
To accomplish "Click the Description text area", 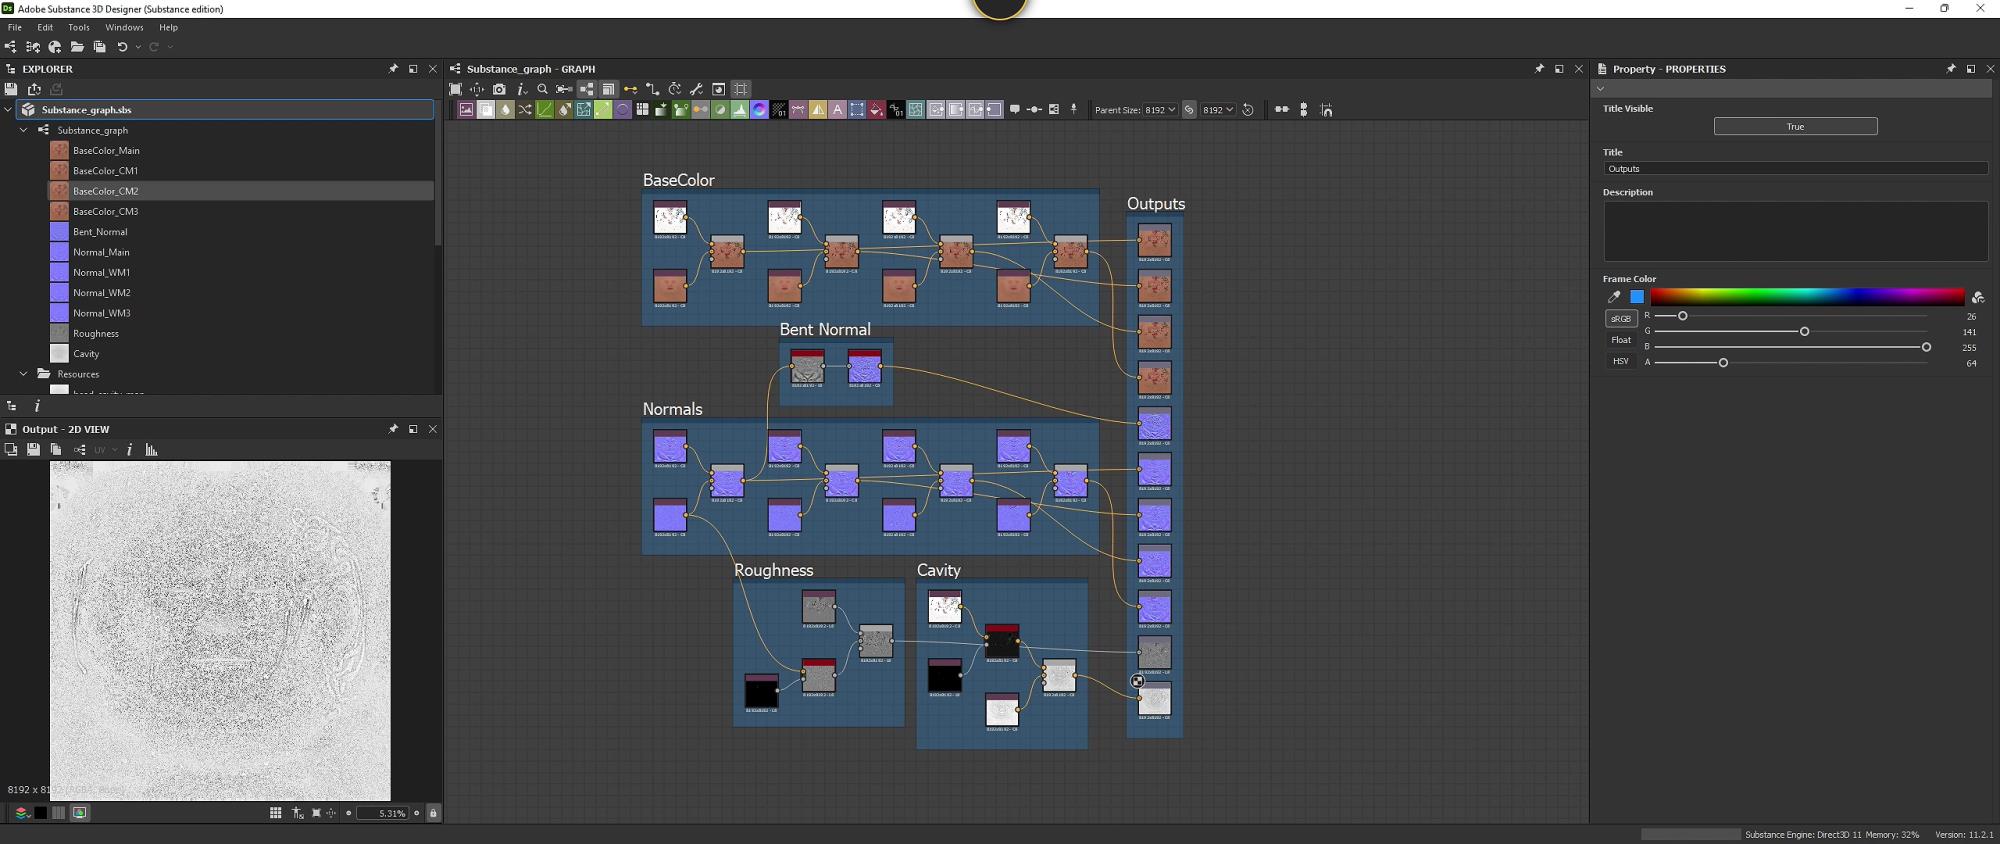I will pos(1795,232).
